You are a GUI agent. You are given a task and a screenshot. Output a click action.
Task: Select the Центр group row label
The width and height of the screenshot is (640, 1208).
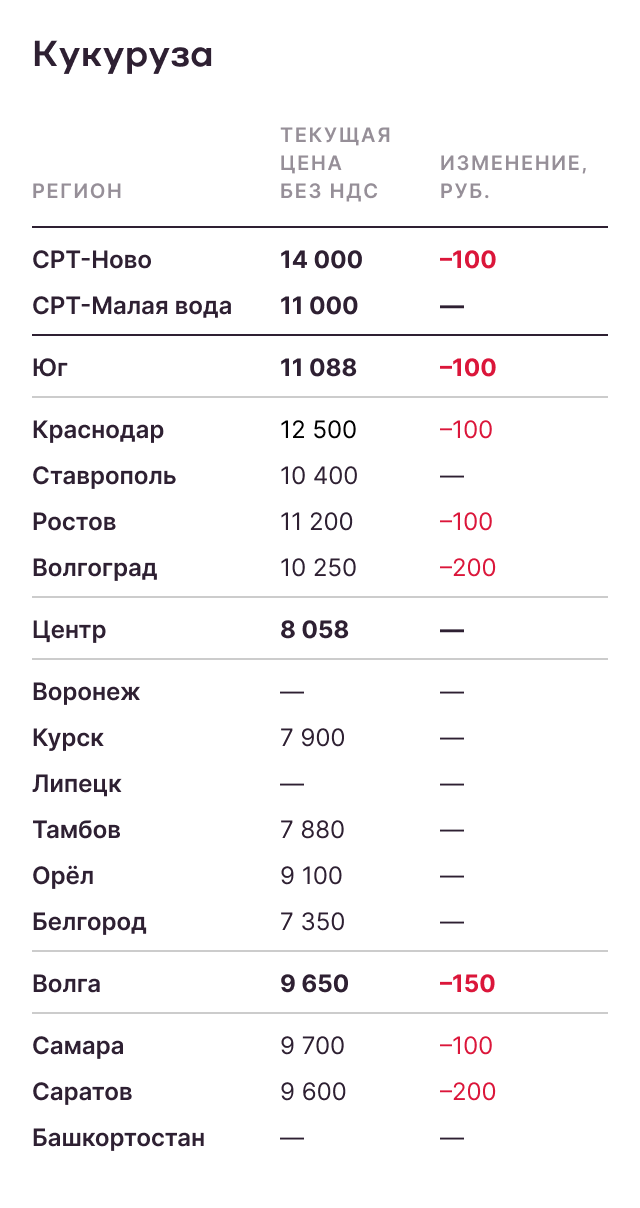69,630
